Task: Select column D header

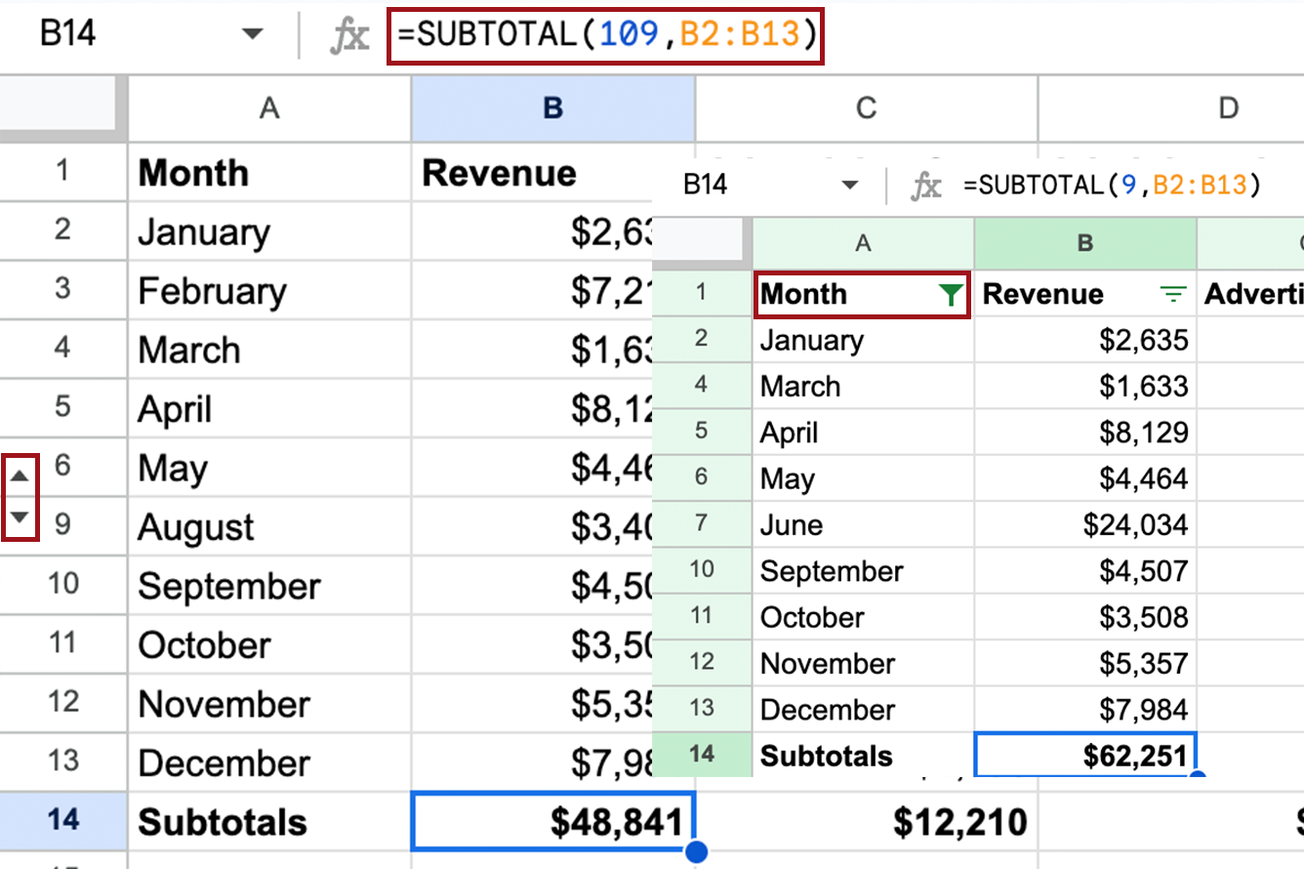Action: pyautogui.click(x=1228, y=108)
